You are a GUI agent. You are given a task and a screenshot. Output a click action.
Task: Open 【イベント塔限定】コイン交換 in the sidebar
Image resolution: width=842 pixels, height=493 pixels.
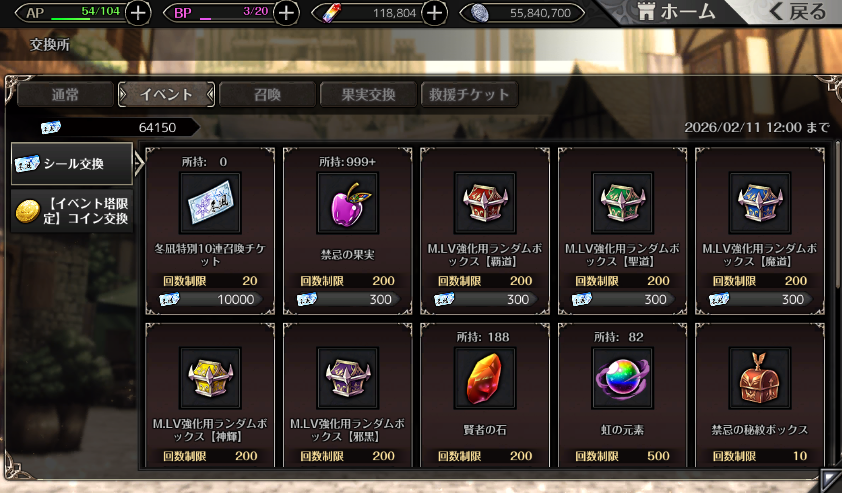pos(72,211)
